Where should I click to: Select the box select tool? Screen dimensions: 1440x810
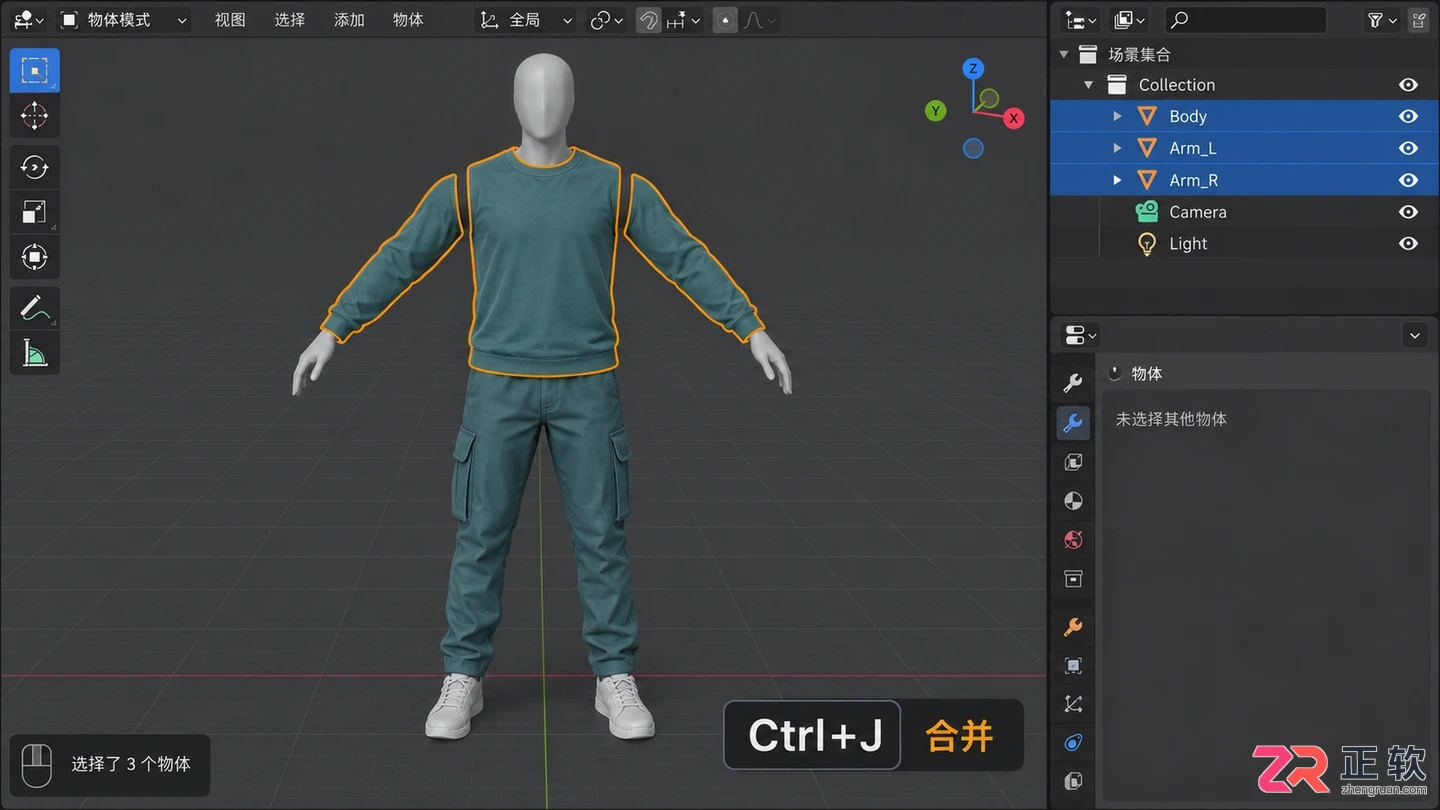coord(34,70)
